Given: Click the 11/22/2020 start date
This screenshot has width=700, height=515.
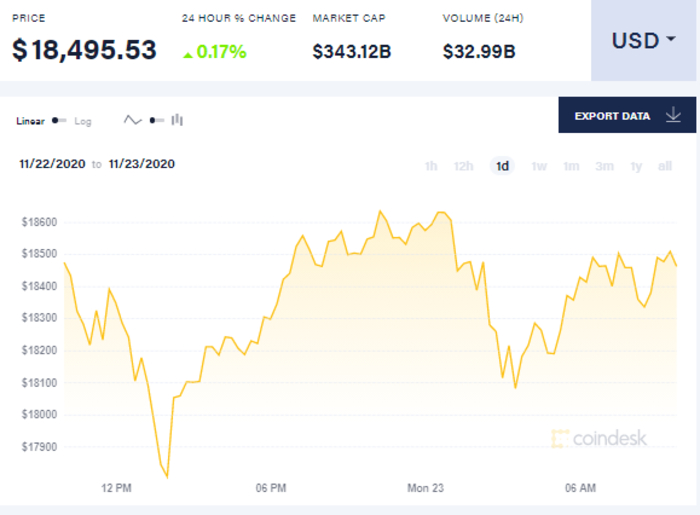Looking at the screenshot, I should point(50,164).
